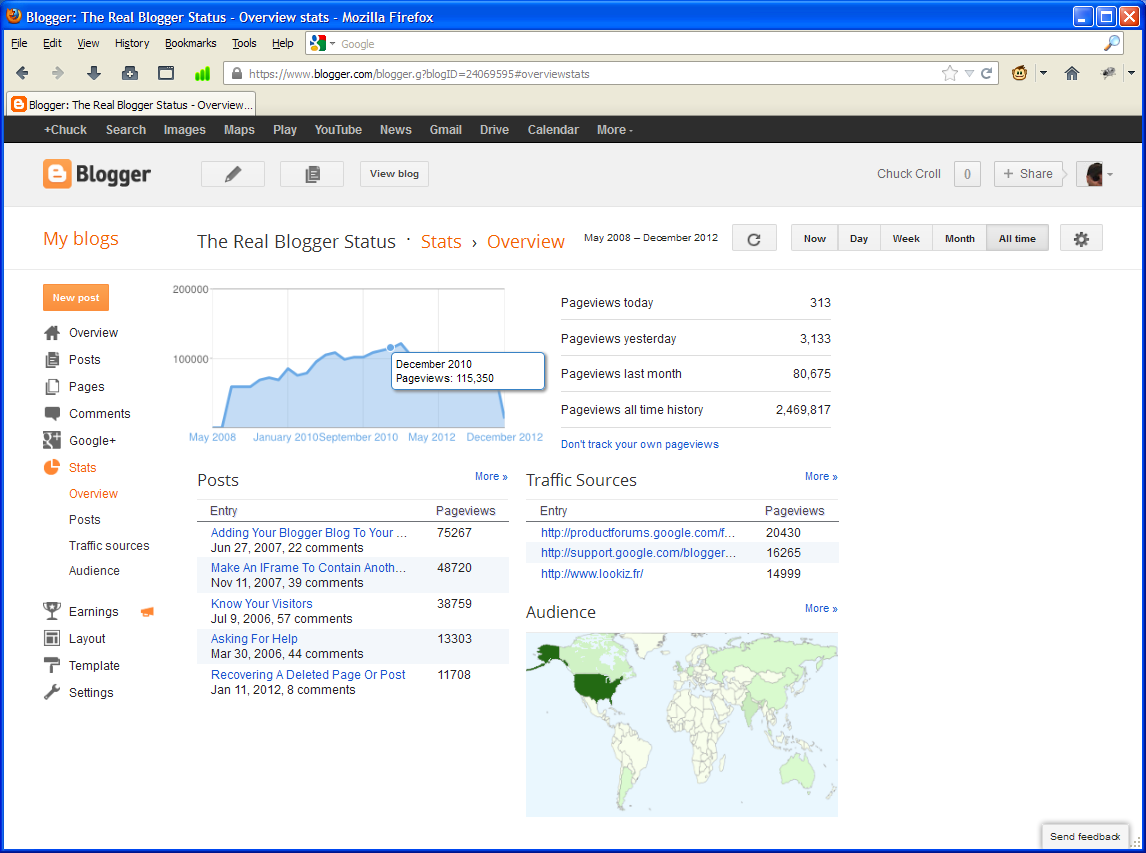Screen dimensions: 1146x853
Task: Click the sidebar Comments bubble icon
Action: click(x=52, y=414)
